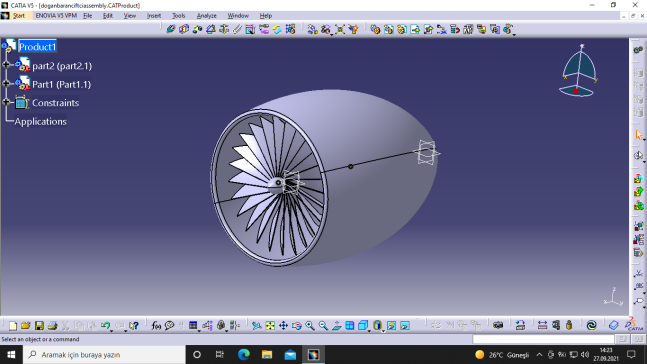Toggle the Hide/Show icon

pos(391,326)
